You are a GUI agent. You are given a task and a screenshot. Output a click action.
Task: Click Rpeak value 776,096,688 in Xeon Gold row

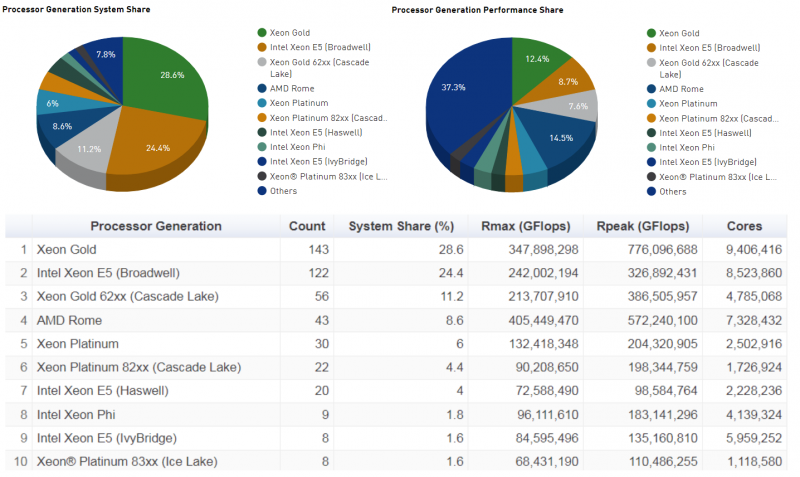click(x=662, y=249)
